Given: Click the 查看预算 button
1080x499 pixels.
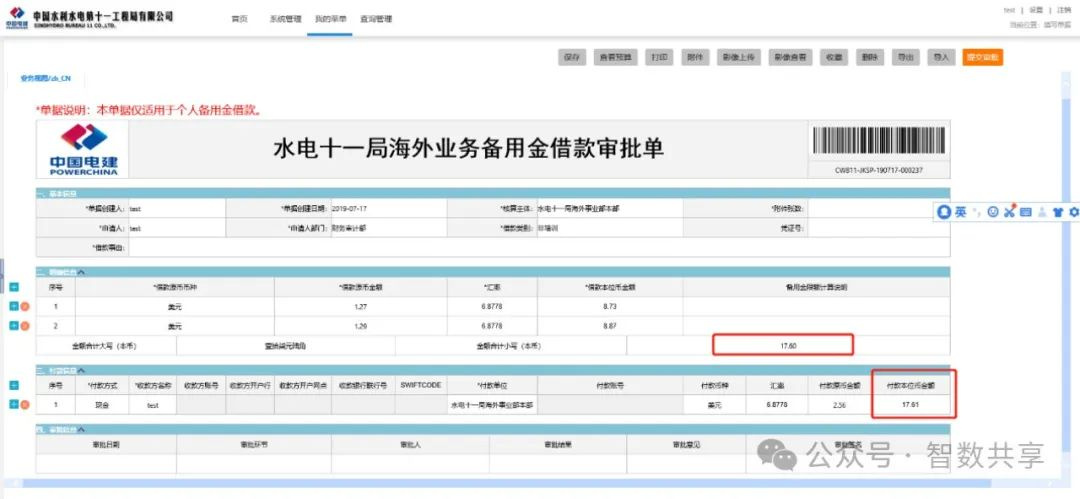Looking at the screenshot, I should click(x=616, y=57).
